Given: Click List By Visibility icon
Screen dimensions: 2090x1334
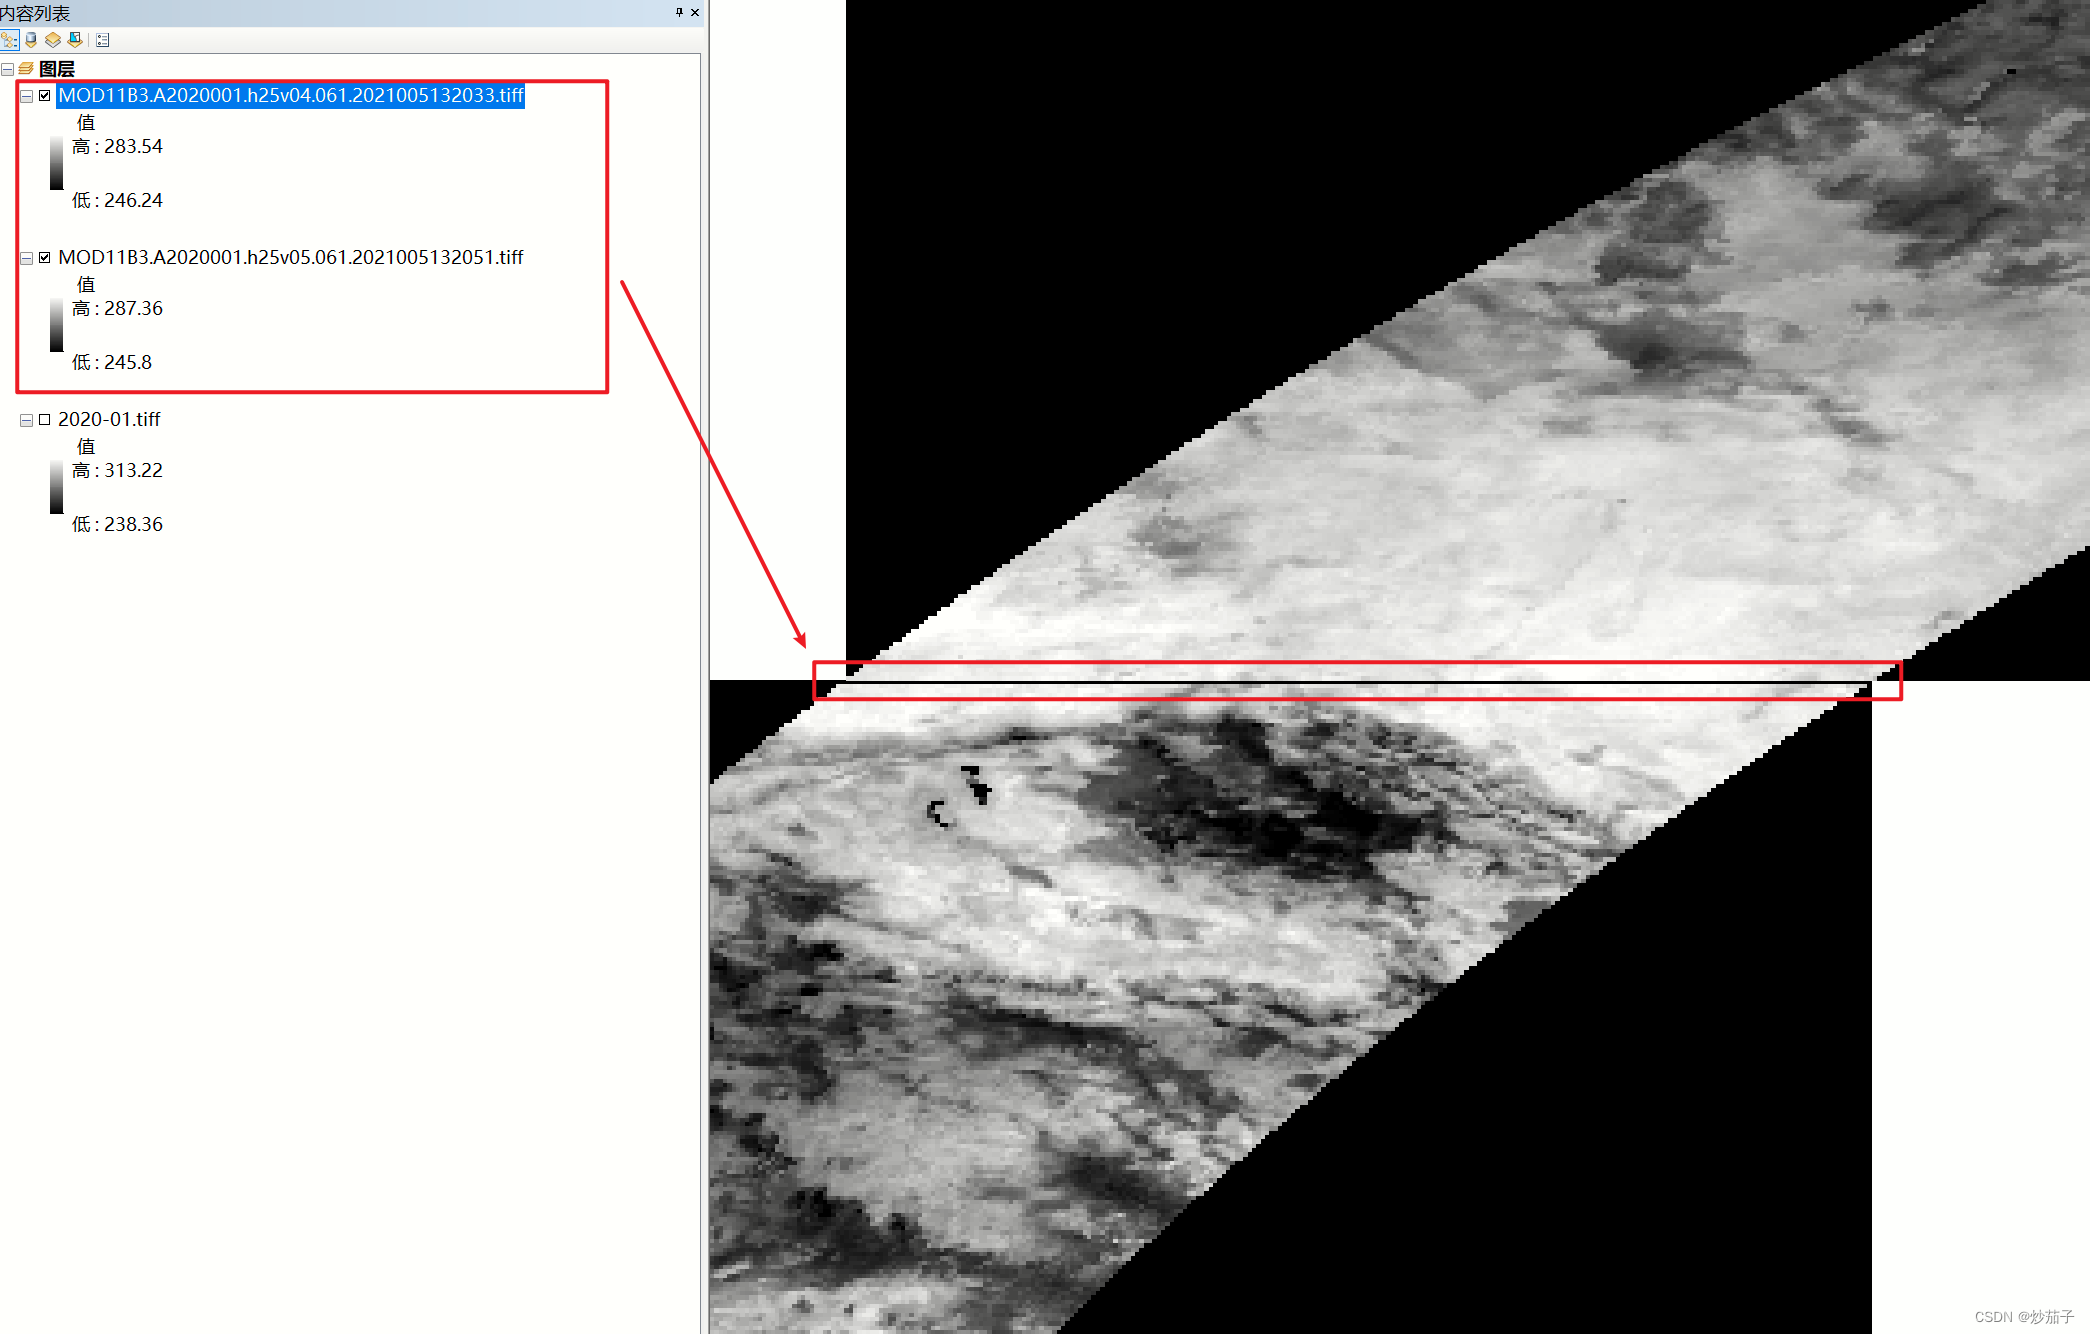Looking at the screenshot, I should pos(53,40).
